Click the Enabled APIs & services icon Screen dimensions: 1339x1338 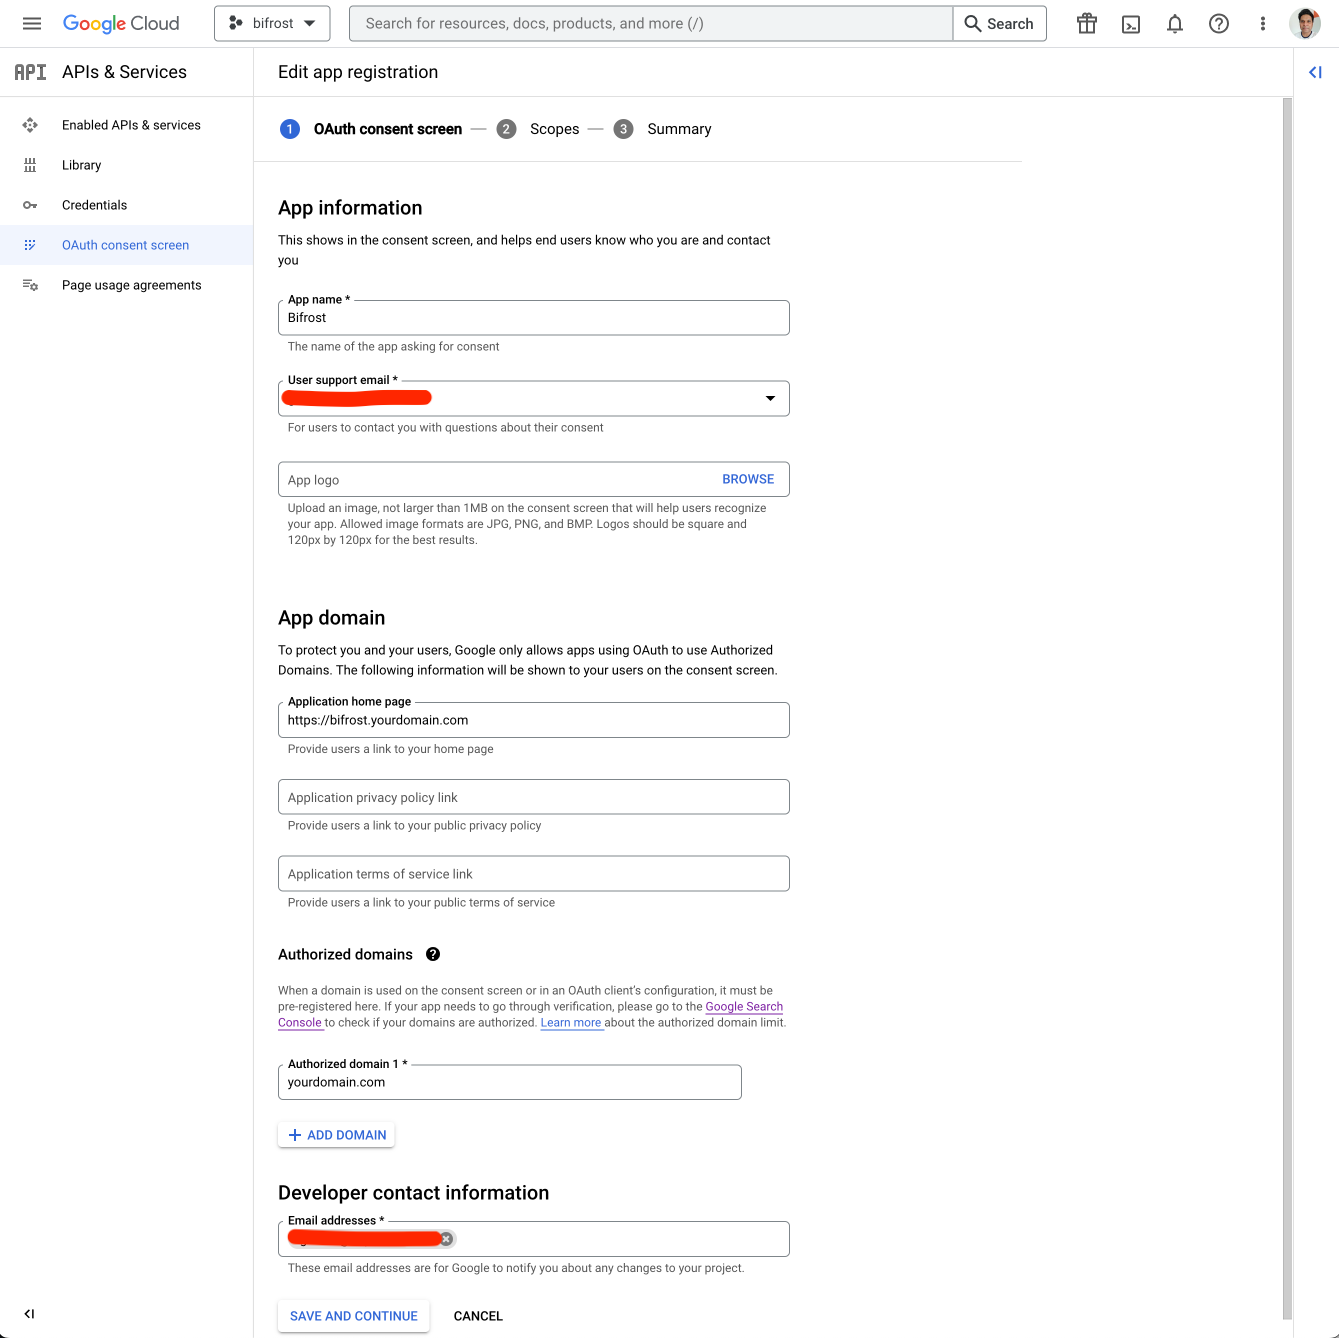click(30, 125)
